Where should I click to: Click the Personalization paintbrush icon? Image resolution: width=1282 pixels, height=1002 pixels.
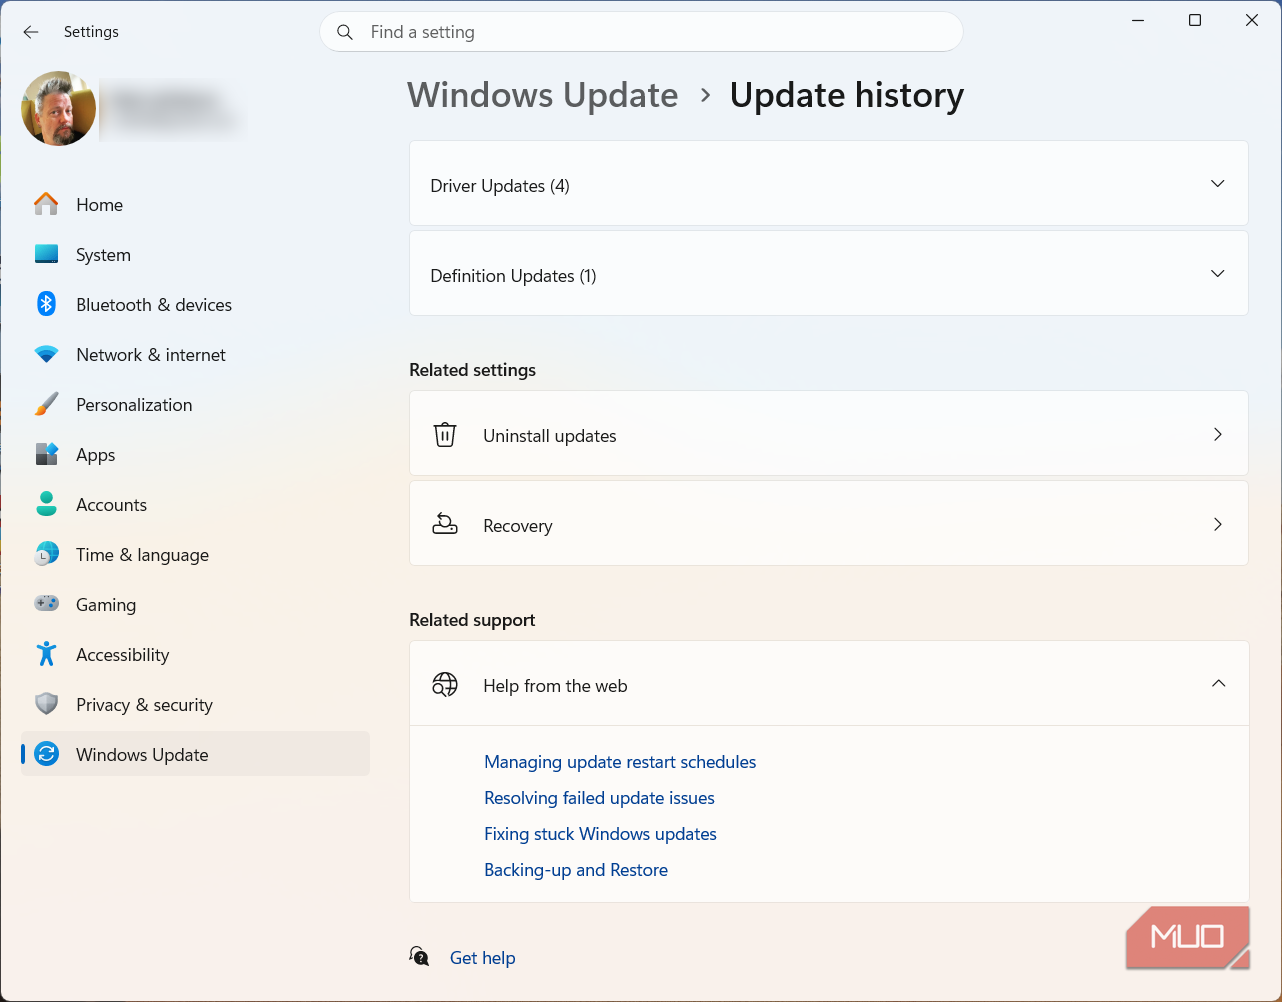tap(46, 404)
